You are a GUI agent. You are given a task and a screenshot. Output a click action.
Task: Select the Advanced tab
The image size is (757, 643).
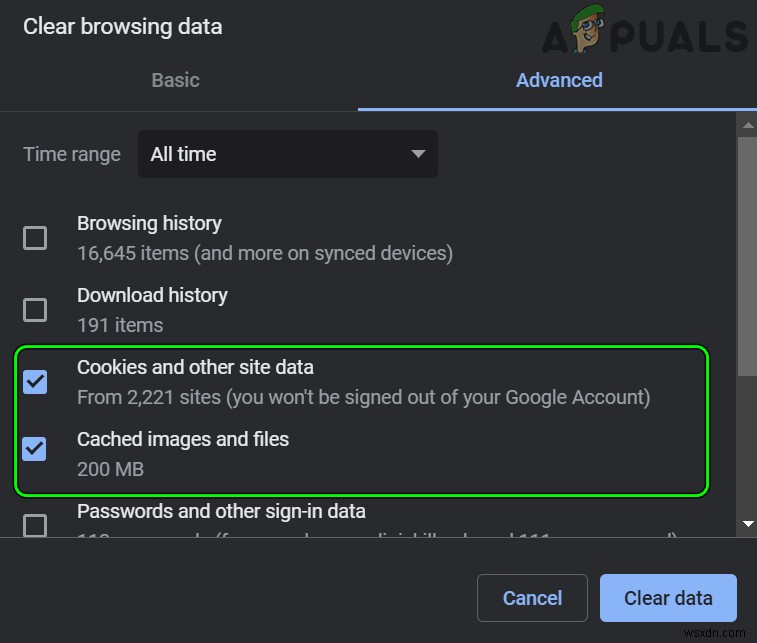(x=559, y=80)
